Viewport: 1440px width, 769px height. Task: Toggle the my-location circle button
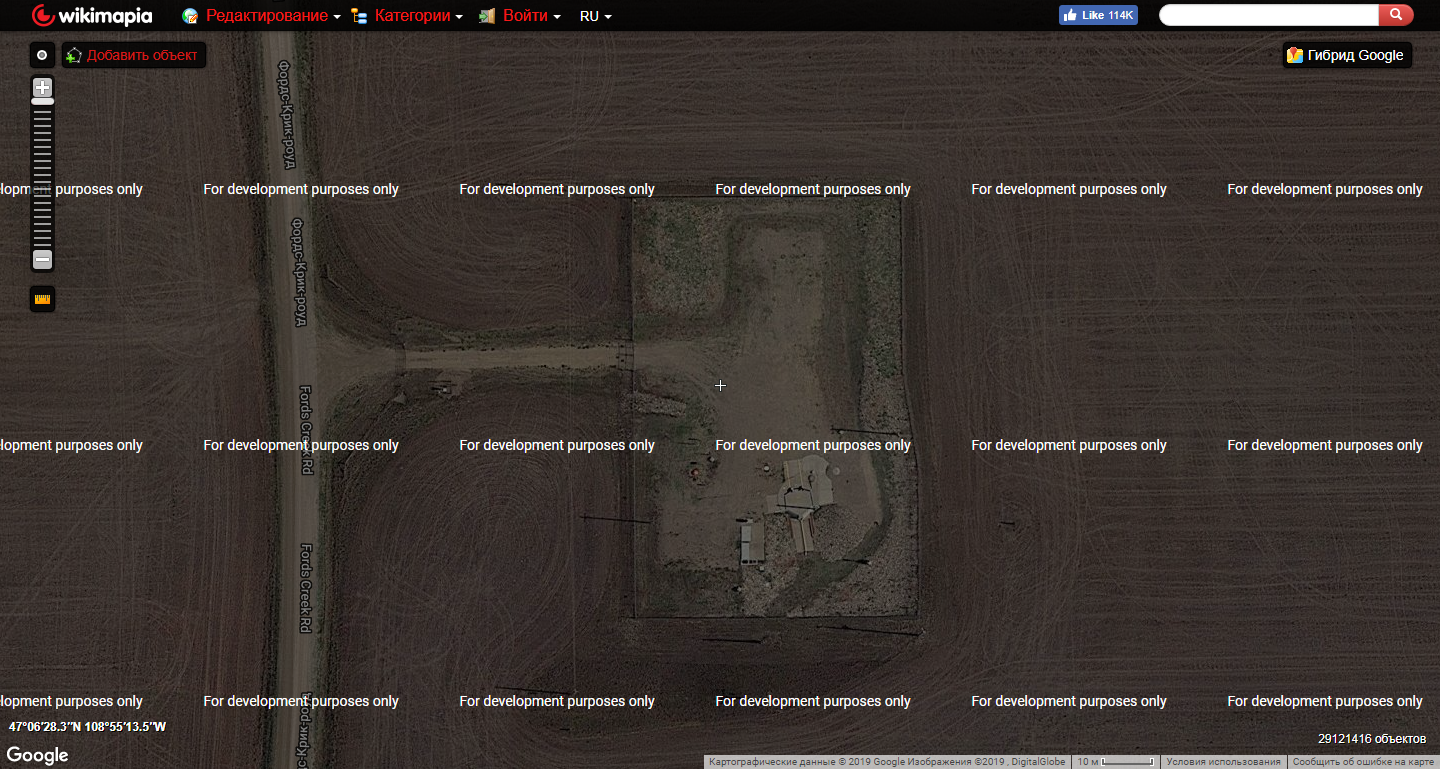42,55
